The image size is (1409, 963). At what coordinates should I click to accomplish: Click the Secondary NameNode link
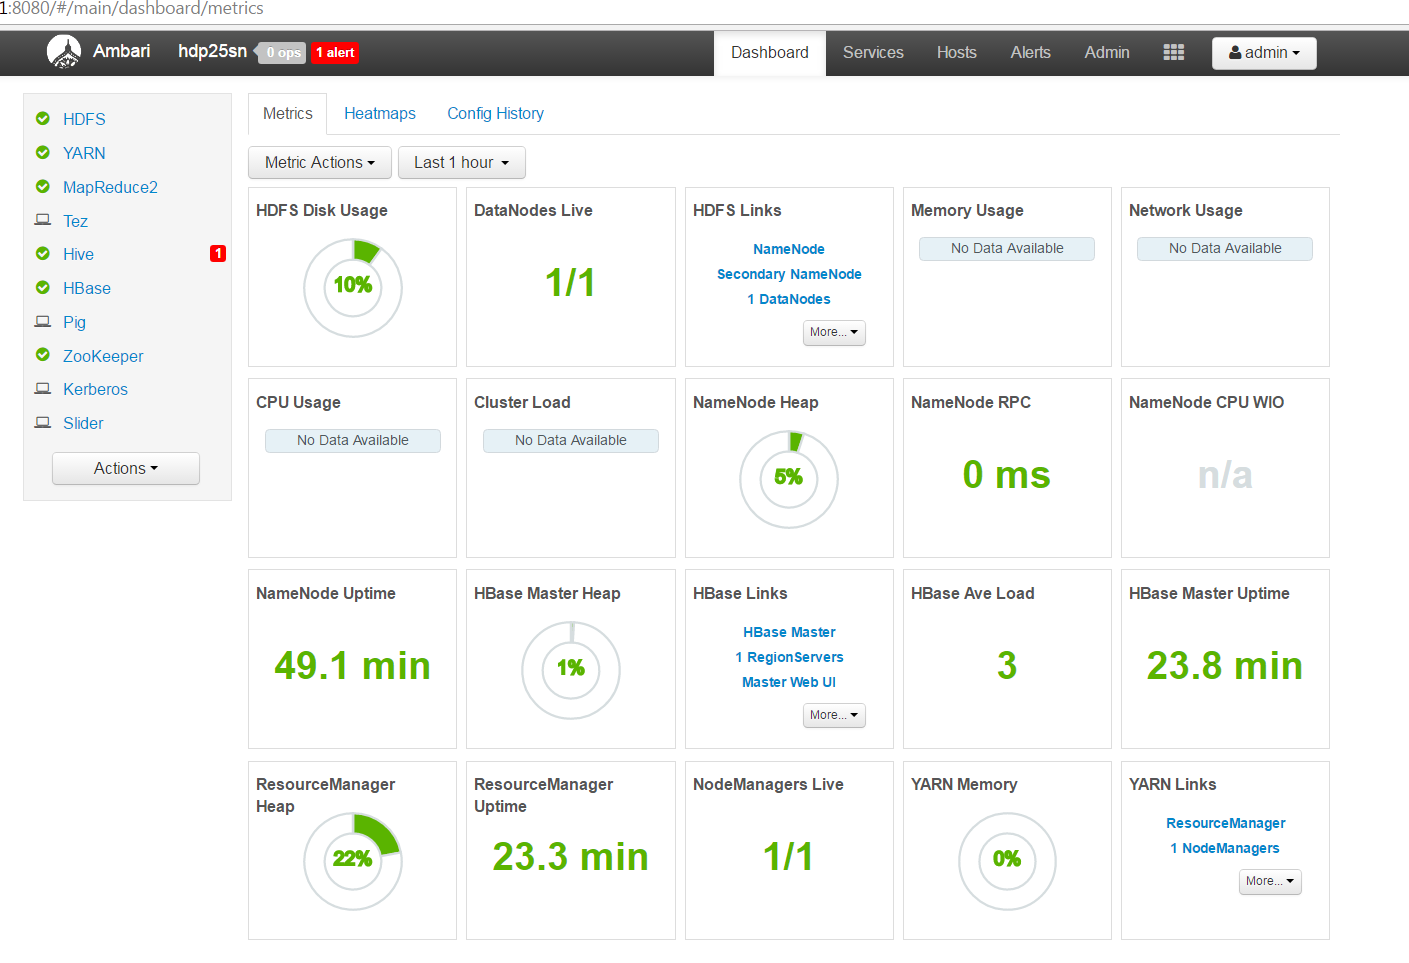point(789,274)
